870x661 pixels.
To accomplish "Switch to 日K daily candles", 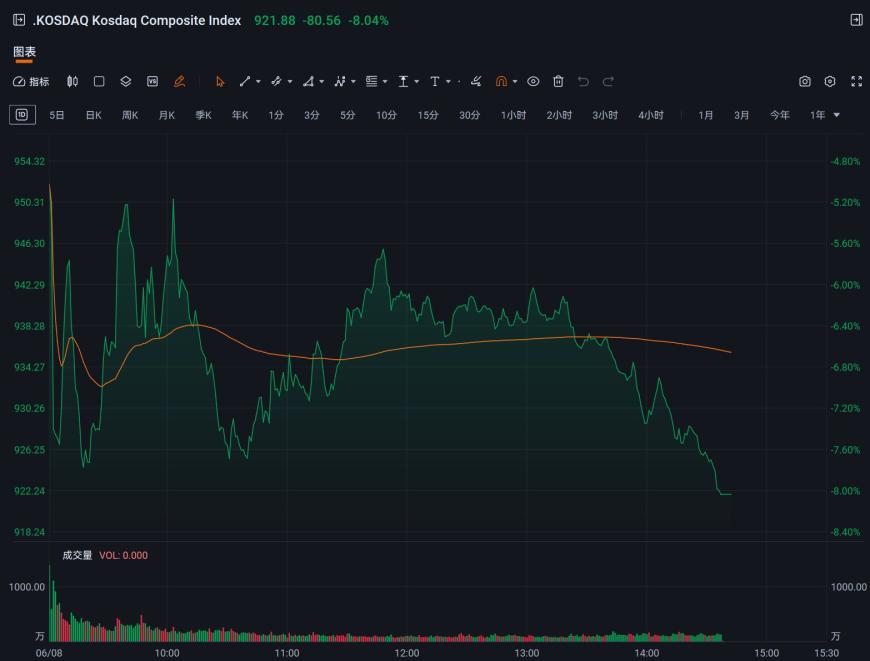I will point(93,115).
